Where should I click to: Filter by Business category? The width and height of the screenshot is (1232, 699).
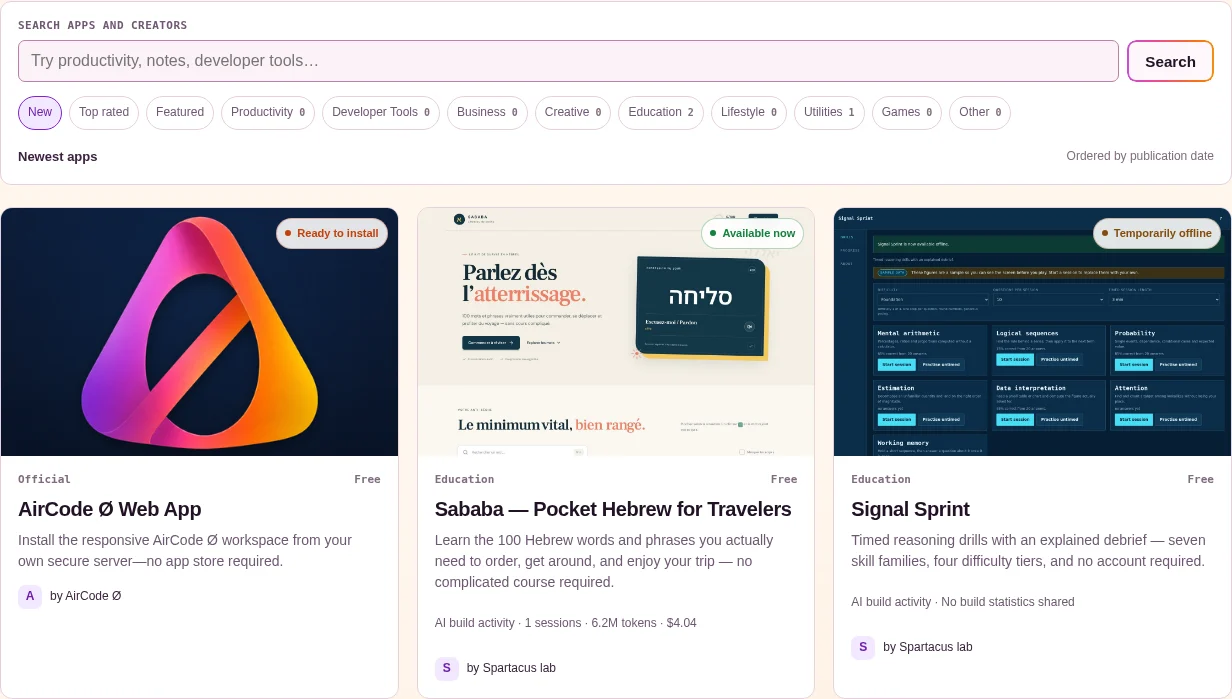[487, 112]
